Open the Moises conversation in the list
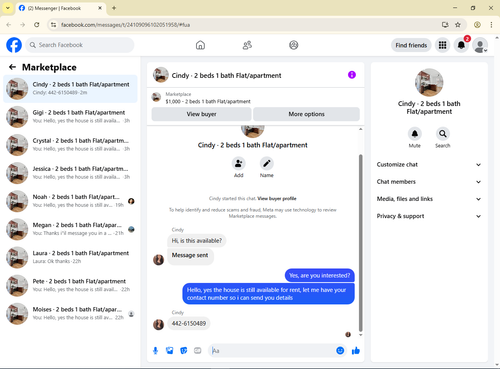Viewport: 500px width, 369px height. [x=70, y=313]
